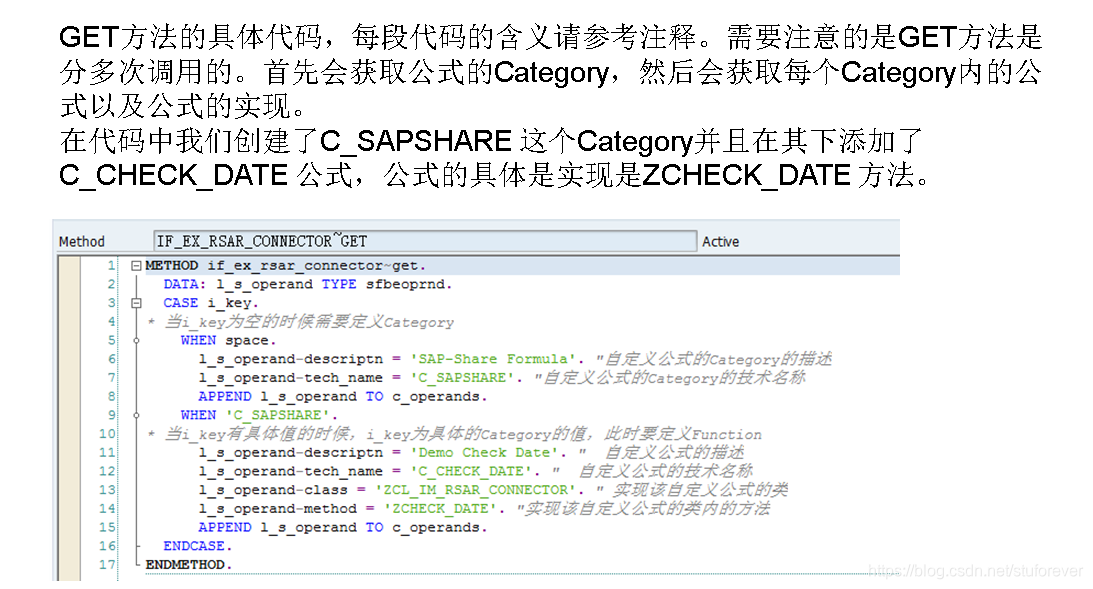Click 'l_s_operand-class' on line 13
This screenshot has height=589, width=1093.
coord(273,490)
